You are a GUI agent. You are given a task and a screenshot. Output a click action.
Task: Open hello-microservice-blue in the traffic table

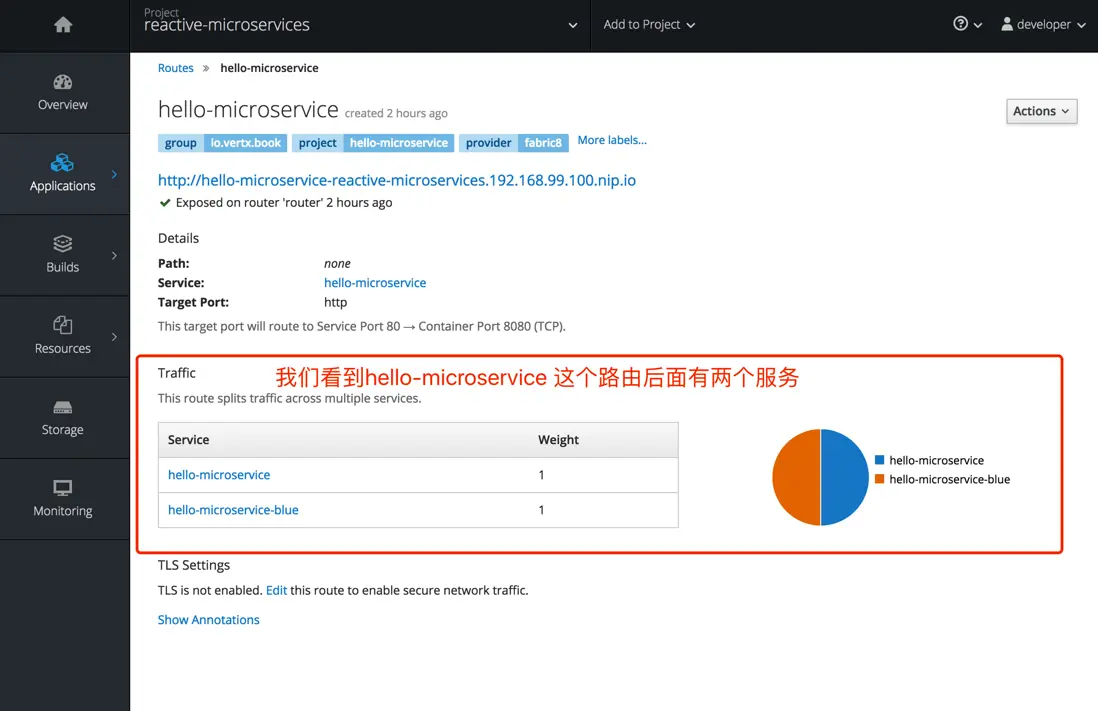[233, 510]
